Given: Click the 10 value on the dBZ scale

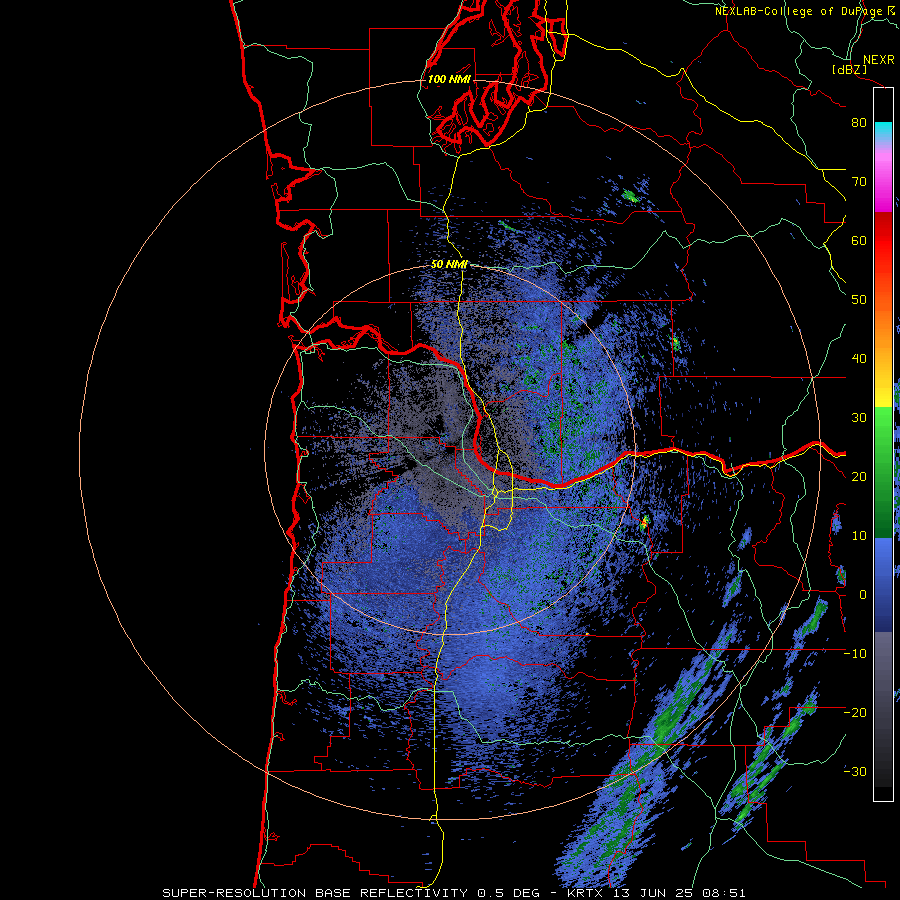Looking at the screenshot, I should point(859,536).
